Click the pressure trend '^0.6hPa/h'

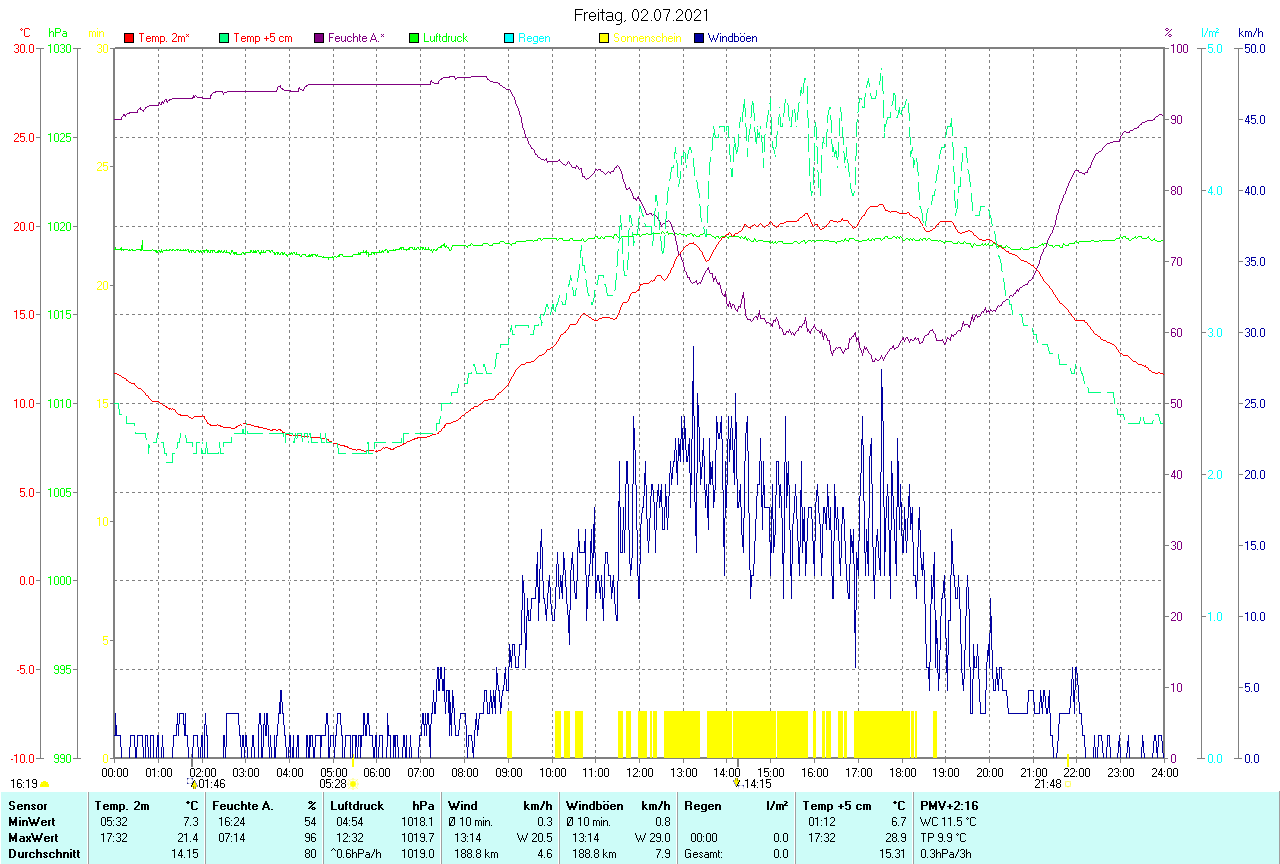(357, 854)
